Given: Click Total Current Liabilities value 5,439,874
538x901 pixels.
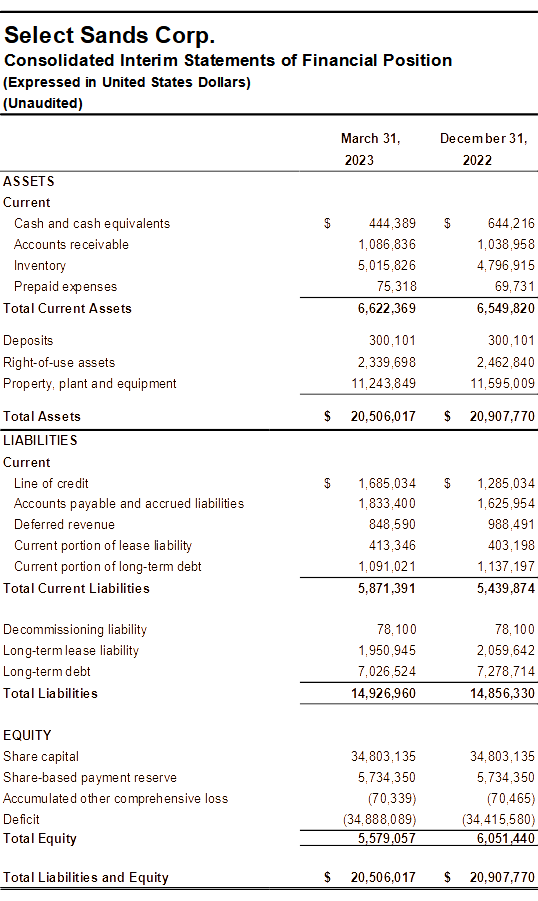Looking at the screenshot, I should pos(506,588).
